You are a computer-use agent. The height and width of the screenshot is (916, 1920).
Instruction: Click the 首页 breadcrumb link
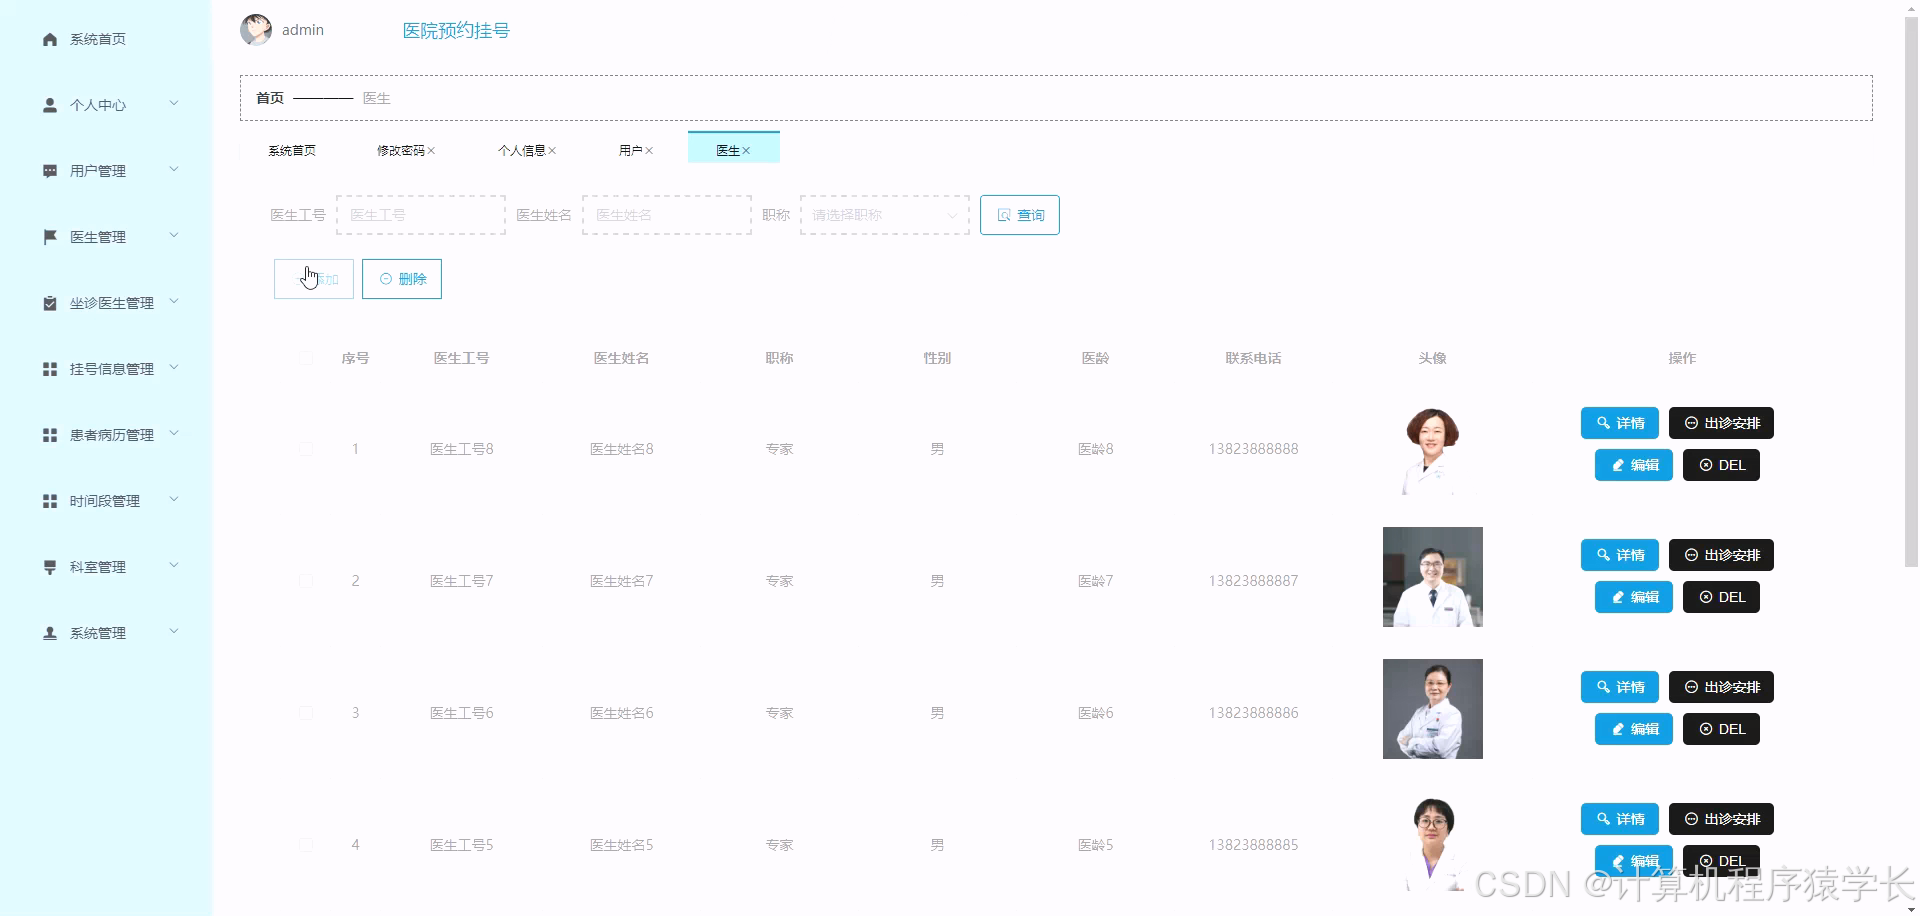pos(270,98)
